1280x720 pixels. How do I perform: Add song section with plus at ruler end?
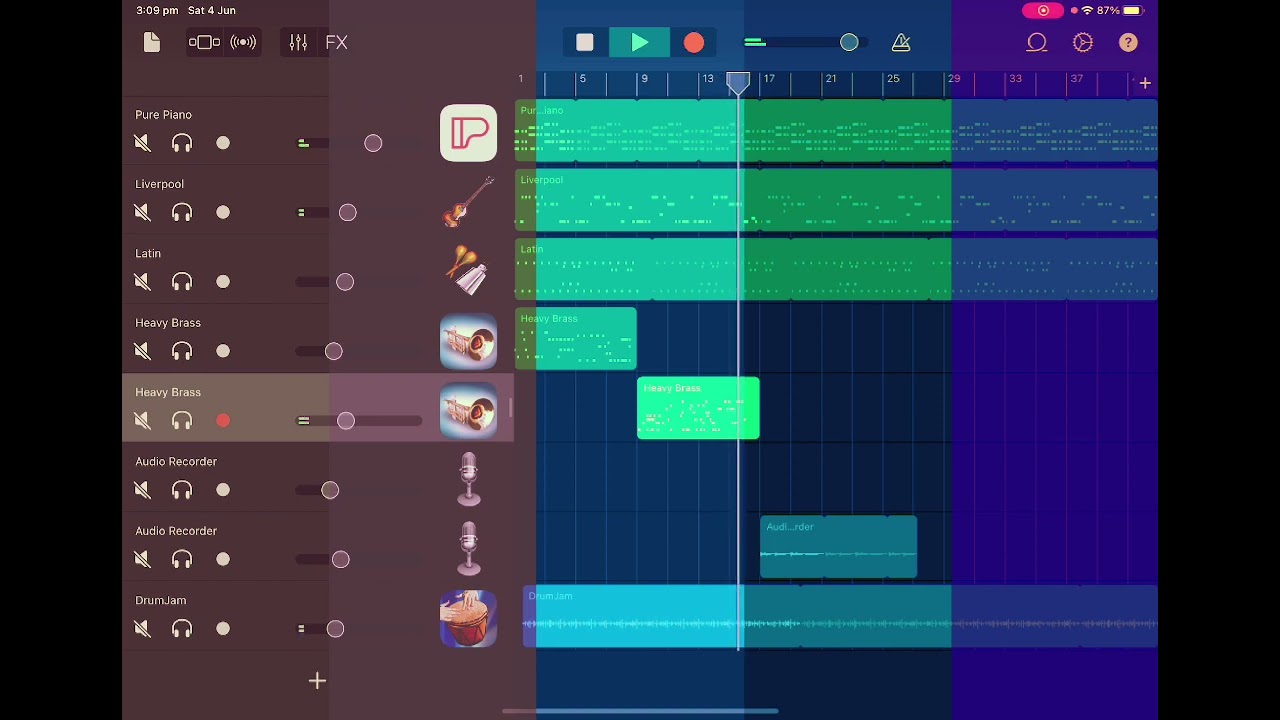1145,83
